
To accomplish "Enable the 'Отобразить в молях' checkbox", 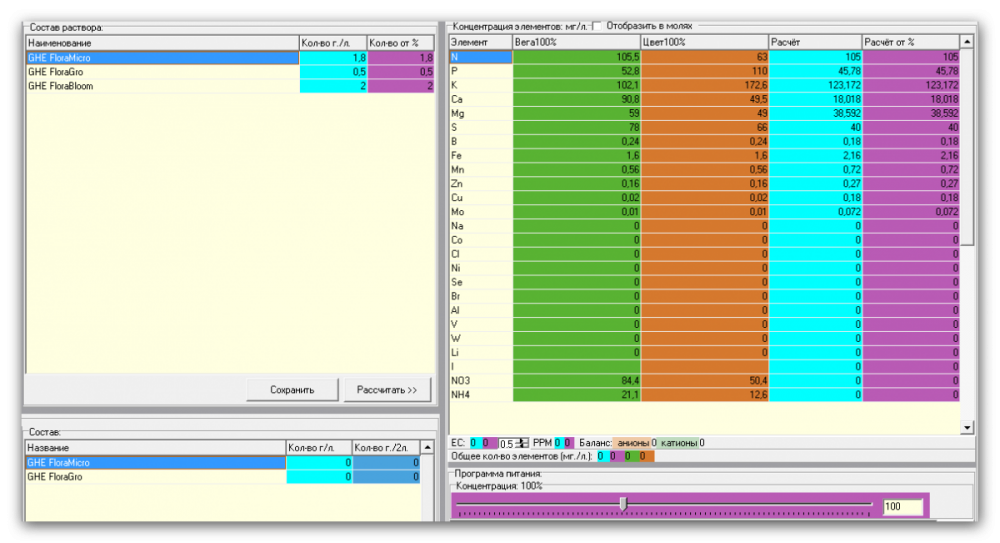I will coord(596,26).
